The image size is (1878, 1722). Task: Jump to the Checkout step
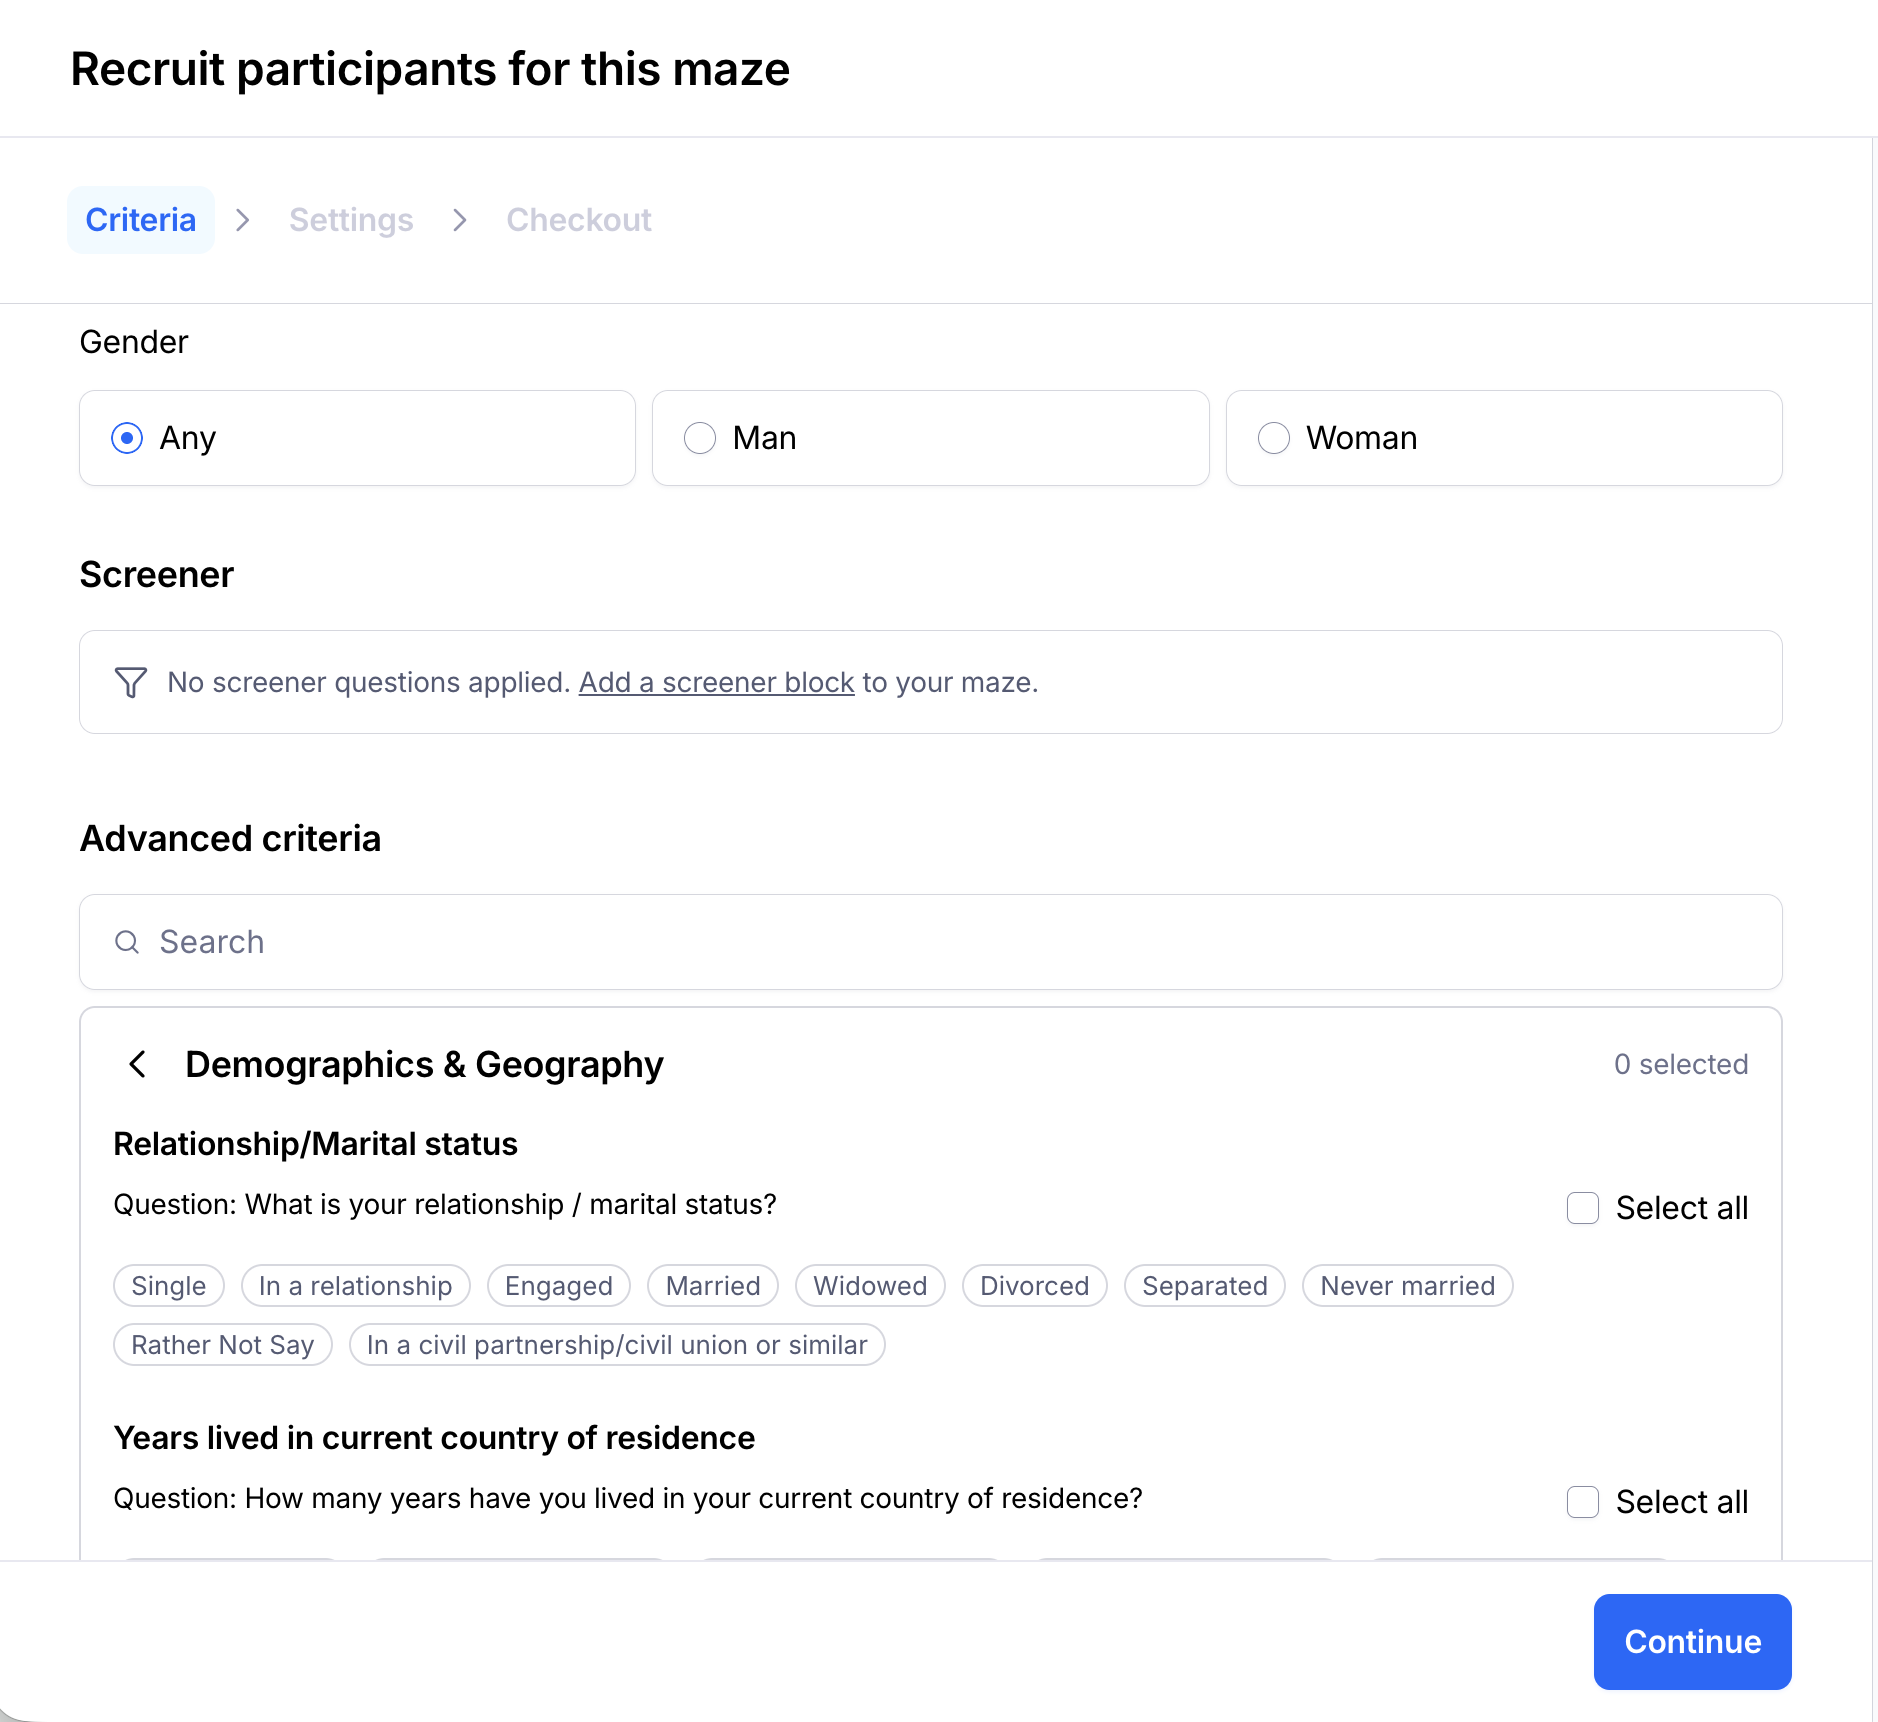578,220
